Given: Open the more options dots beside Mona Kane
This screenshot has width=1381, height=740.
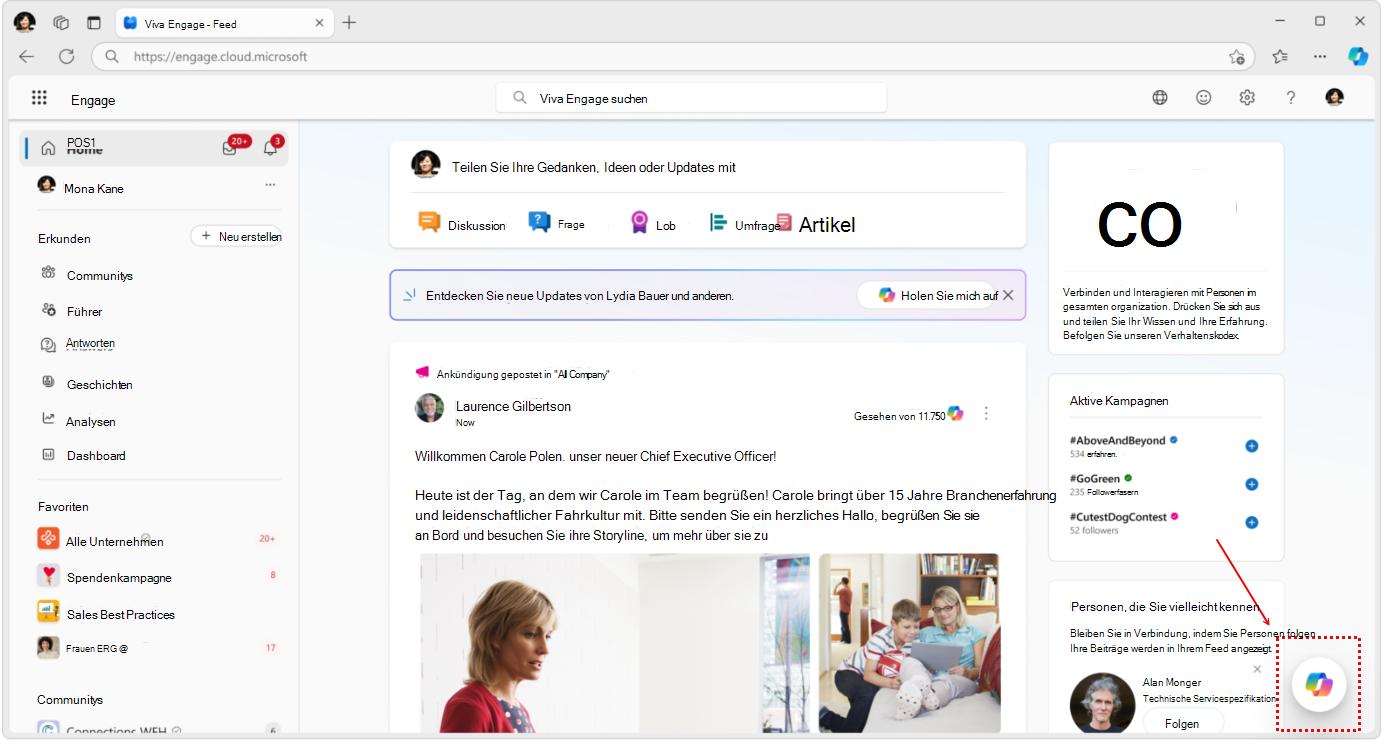Looking at the screenshot, I should (270, 185).
